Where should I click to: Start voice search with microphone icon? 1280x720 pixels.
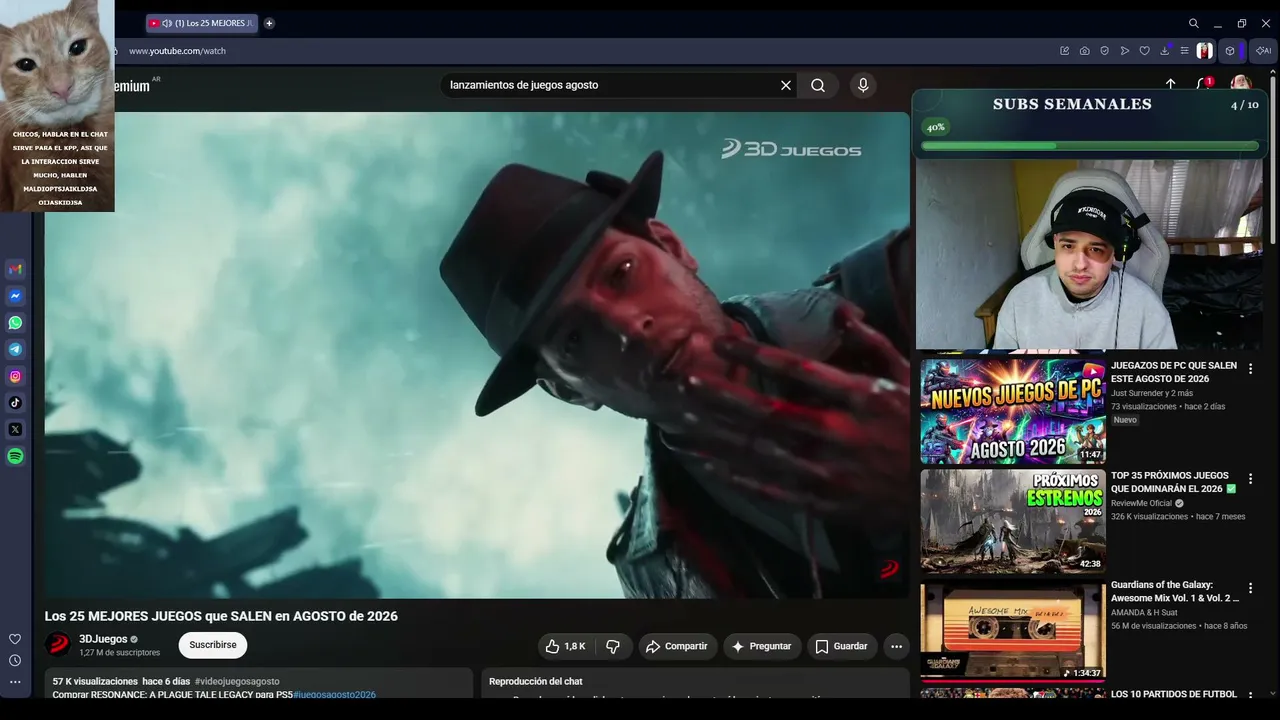pyautogui.click(x=863, y=85)
